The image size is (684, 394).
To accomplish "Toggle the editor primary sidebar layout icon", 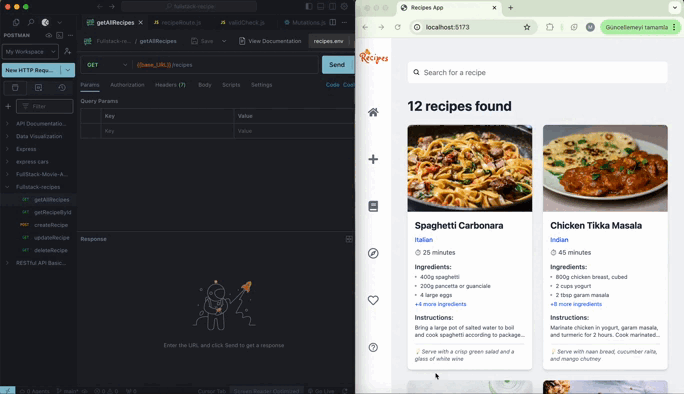I will 309,7.
